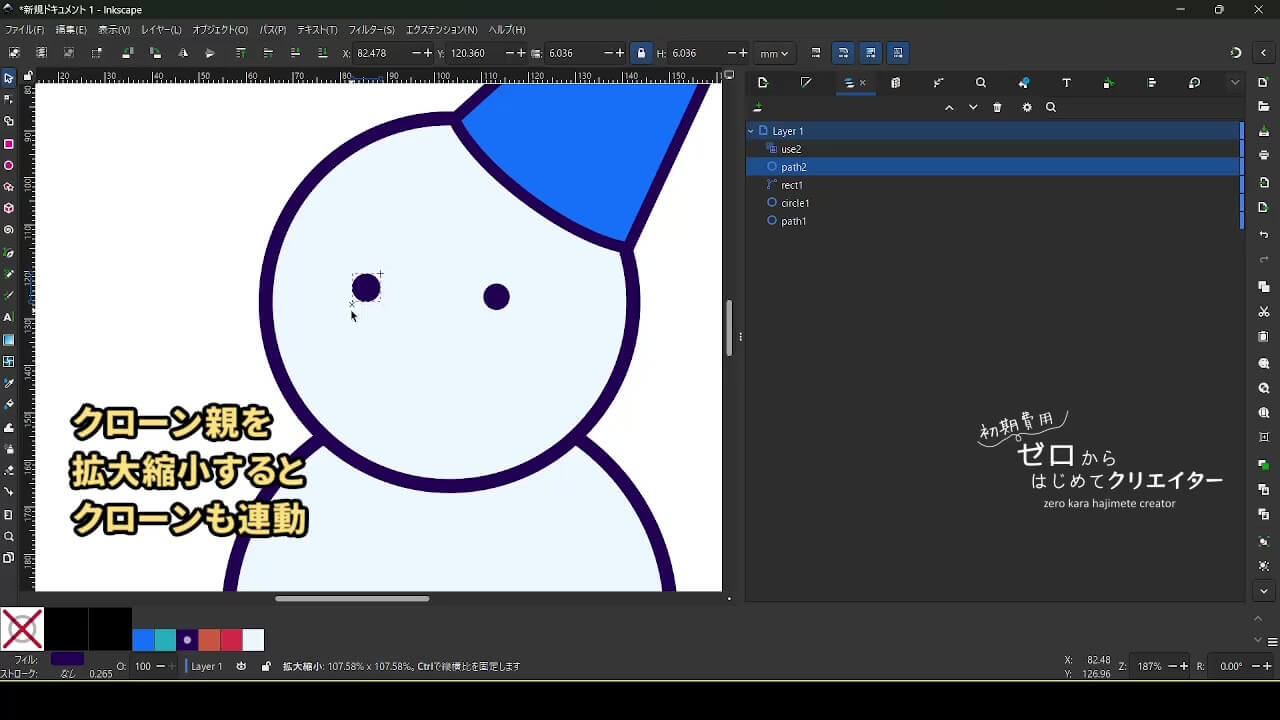Flip the selection horizontally using the toolbar icon

[182, 53]
